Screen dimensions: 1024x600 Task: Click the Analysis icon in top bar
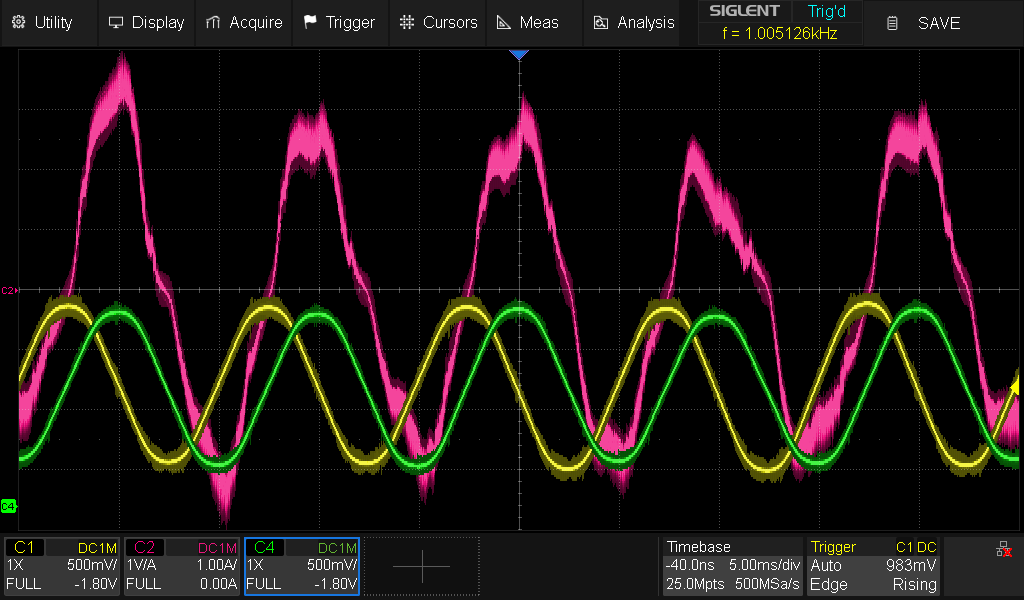point(600,22)
